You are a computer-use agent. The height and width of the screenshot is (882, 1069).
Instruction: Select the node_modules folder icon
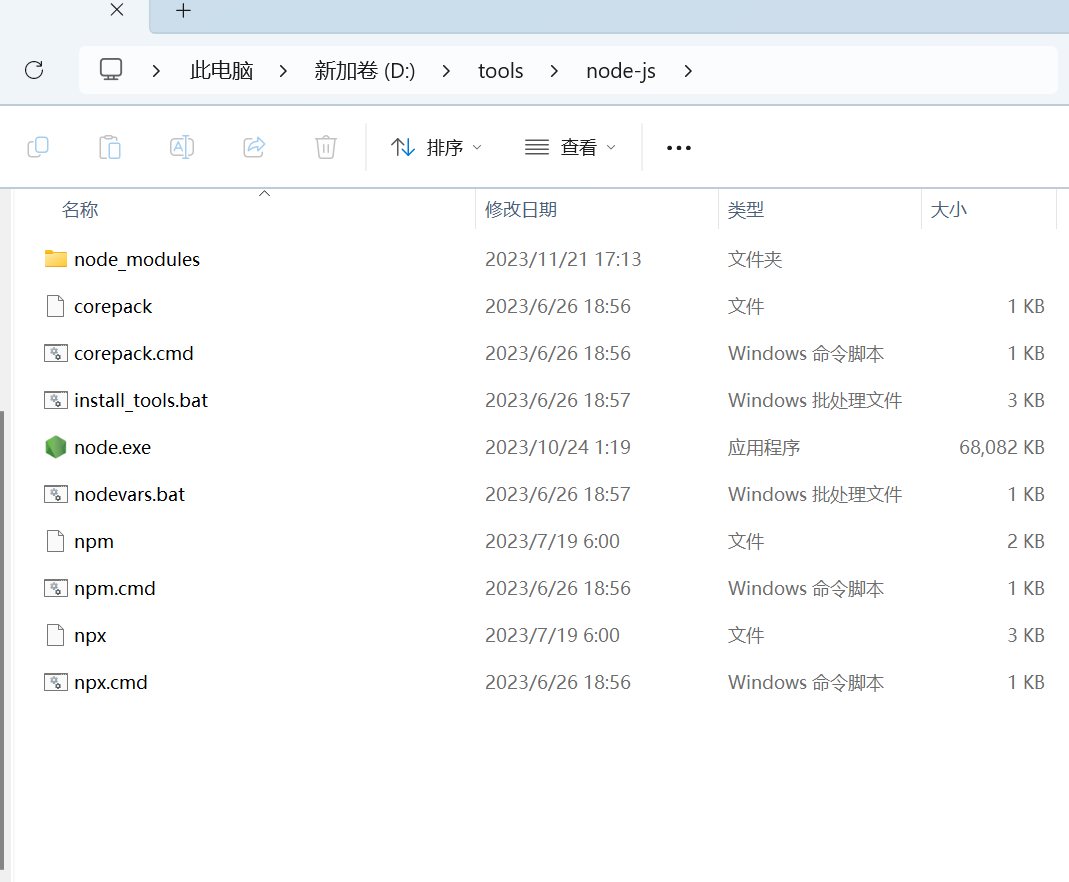pos(56,259)
